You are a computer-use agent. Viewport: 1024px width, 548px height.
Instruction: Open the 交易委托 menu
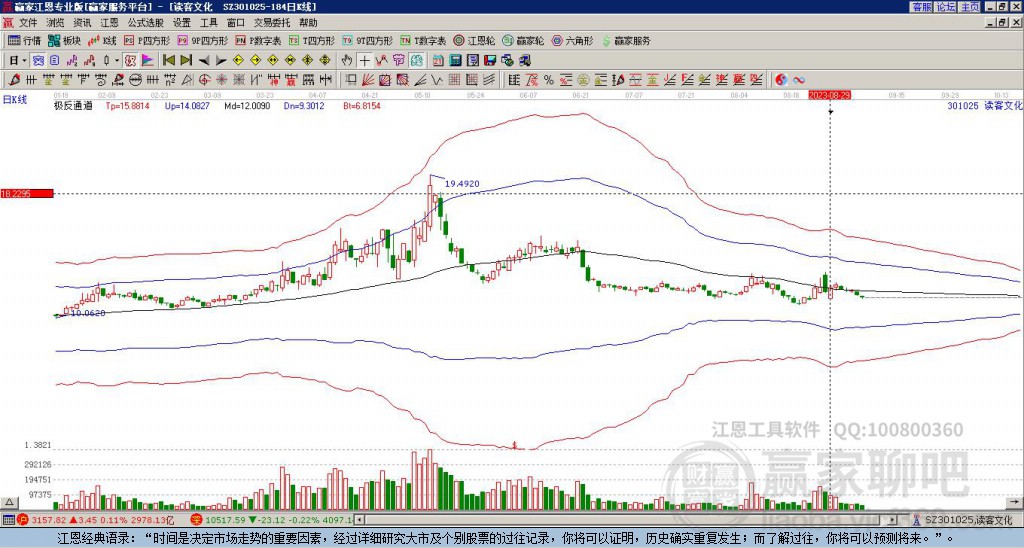(x=272, y=23)
